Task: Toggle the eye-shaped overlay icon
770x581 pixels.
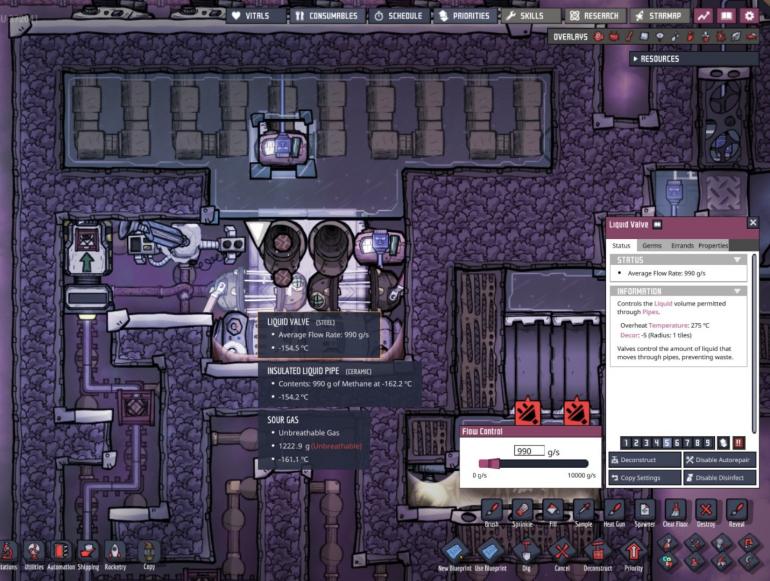Action: (x=660, y=36)
